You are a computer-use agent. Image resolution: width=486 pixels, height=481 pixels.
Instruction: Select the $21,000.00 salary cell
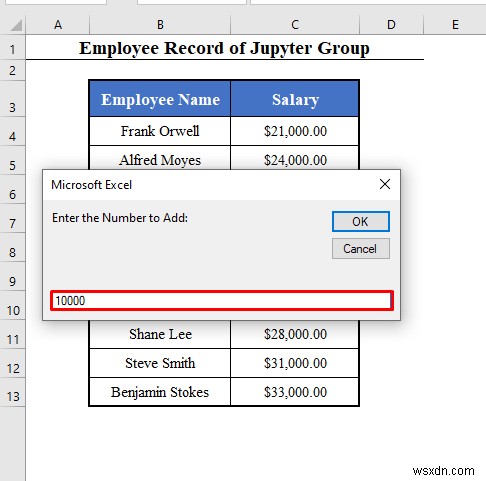point(295,131)
